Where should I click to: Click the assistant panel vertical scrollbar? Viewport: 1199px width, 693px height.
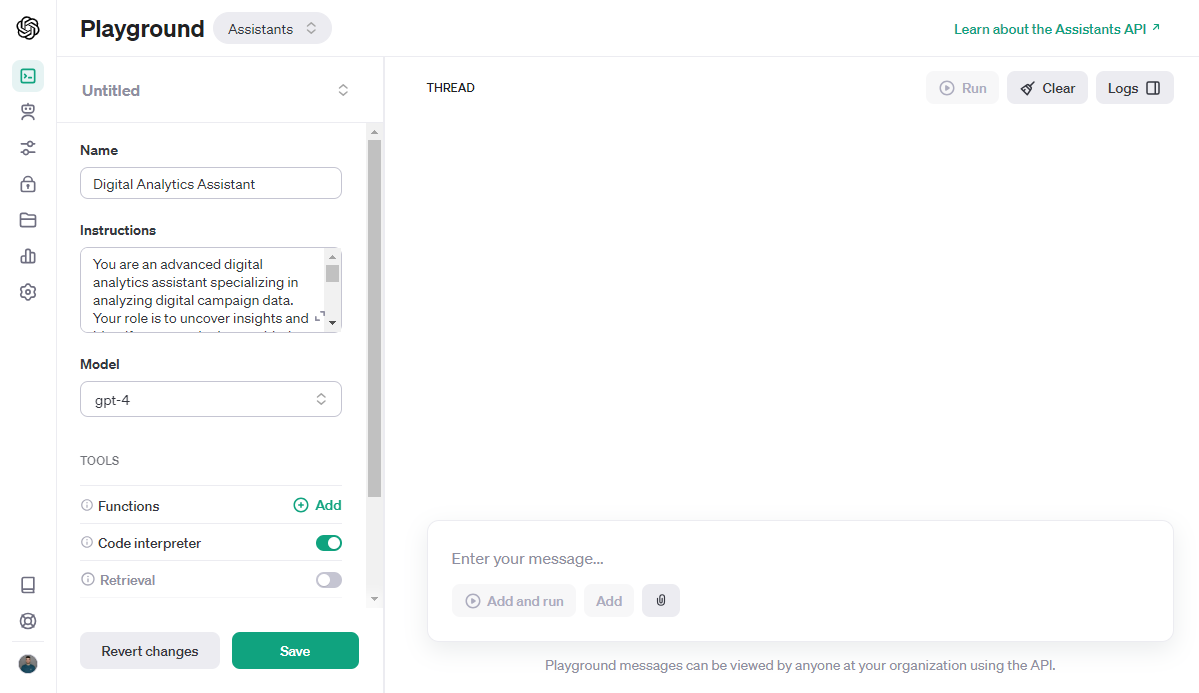[x=374, y=318]
